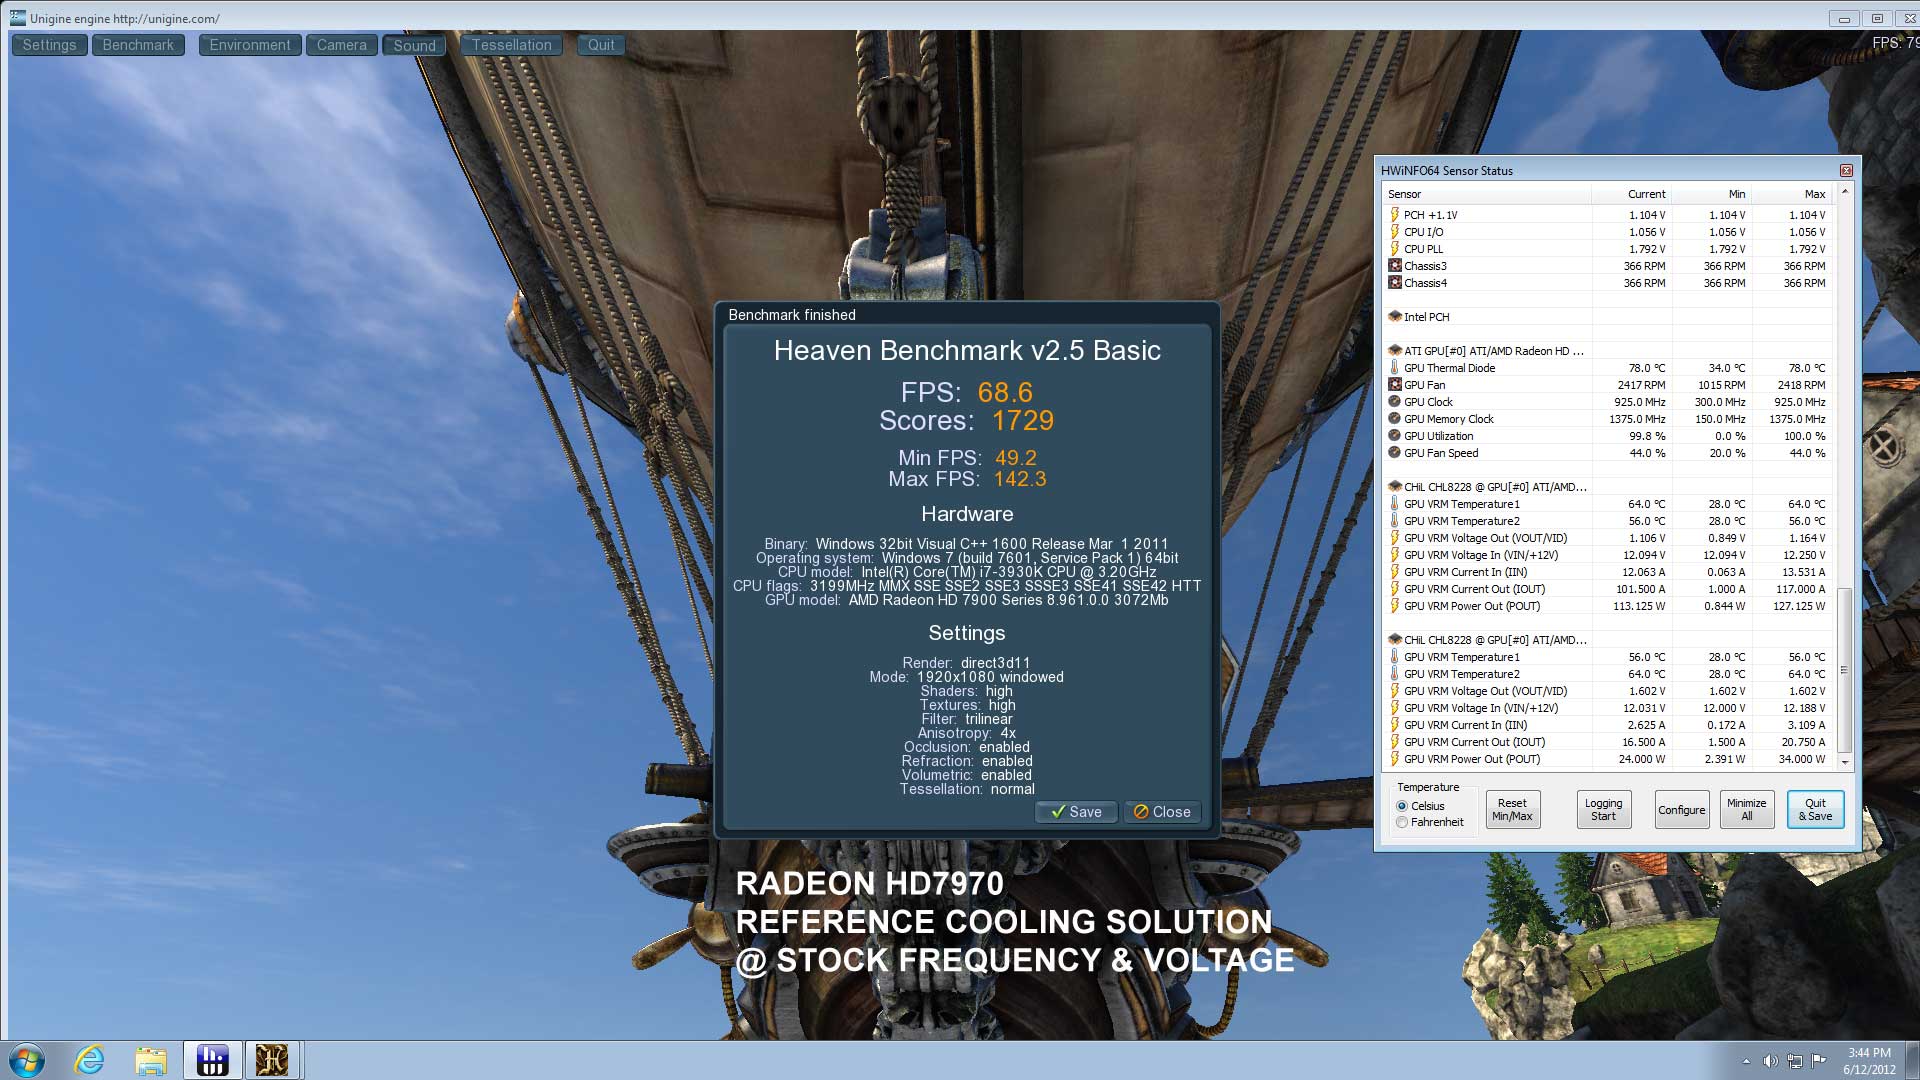Click the GPU Memory Clock icon

(1394, 419)
